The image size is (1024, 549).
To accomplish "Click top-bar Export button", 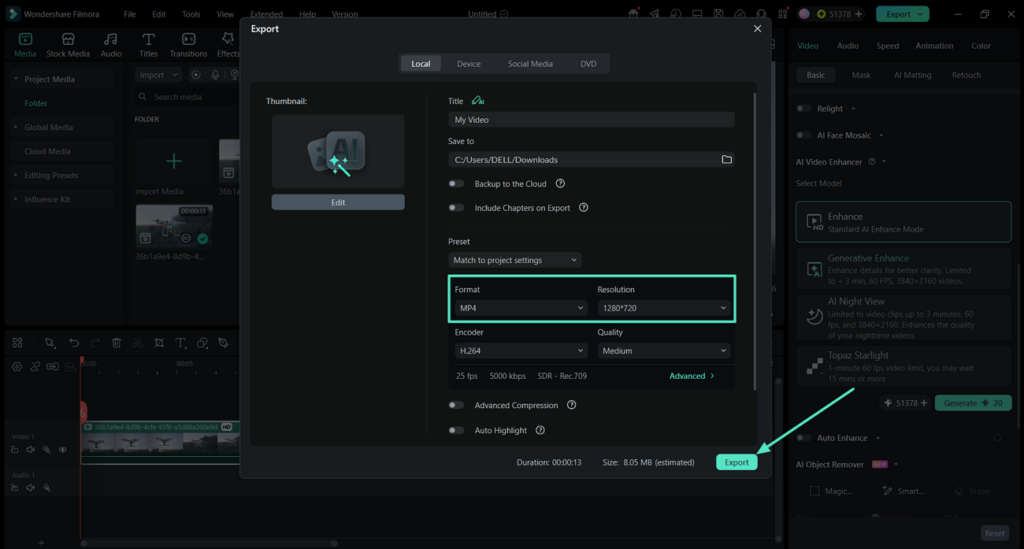I will (x=902, y=14).
